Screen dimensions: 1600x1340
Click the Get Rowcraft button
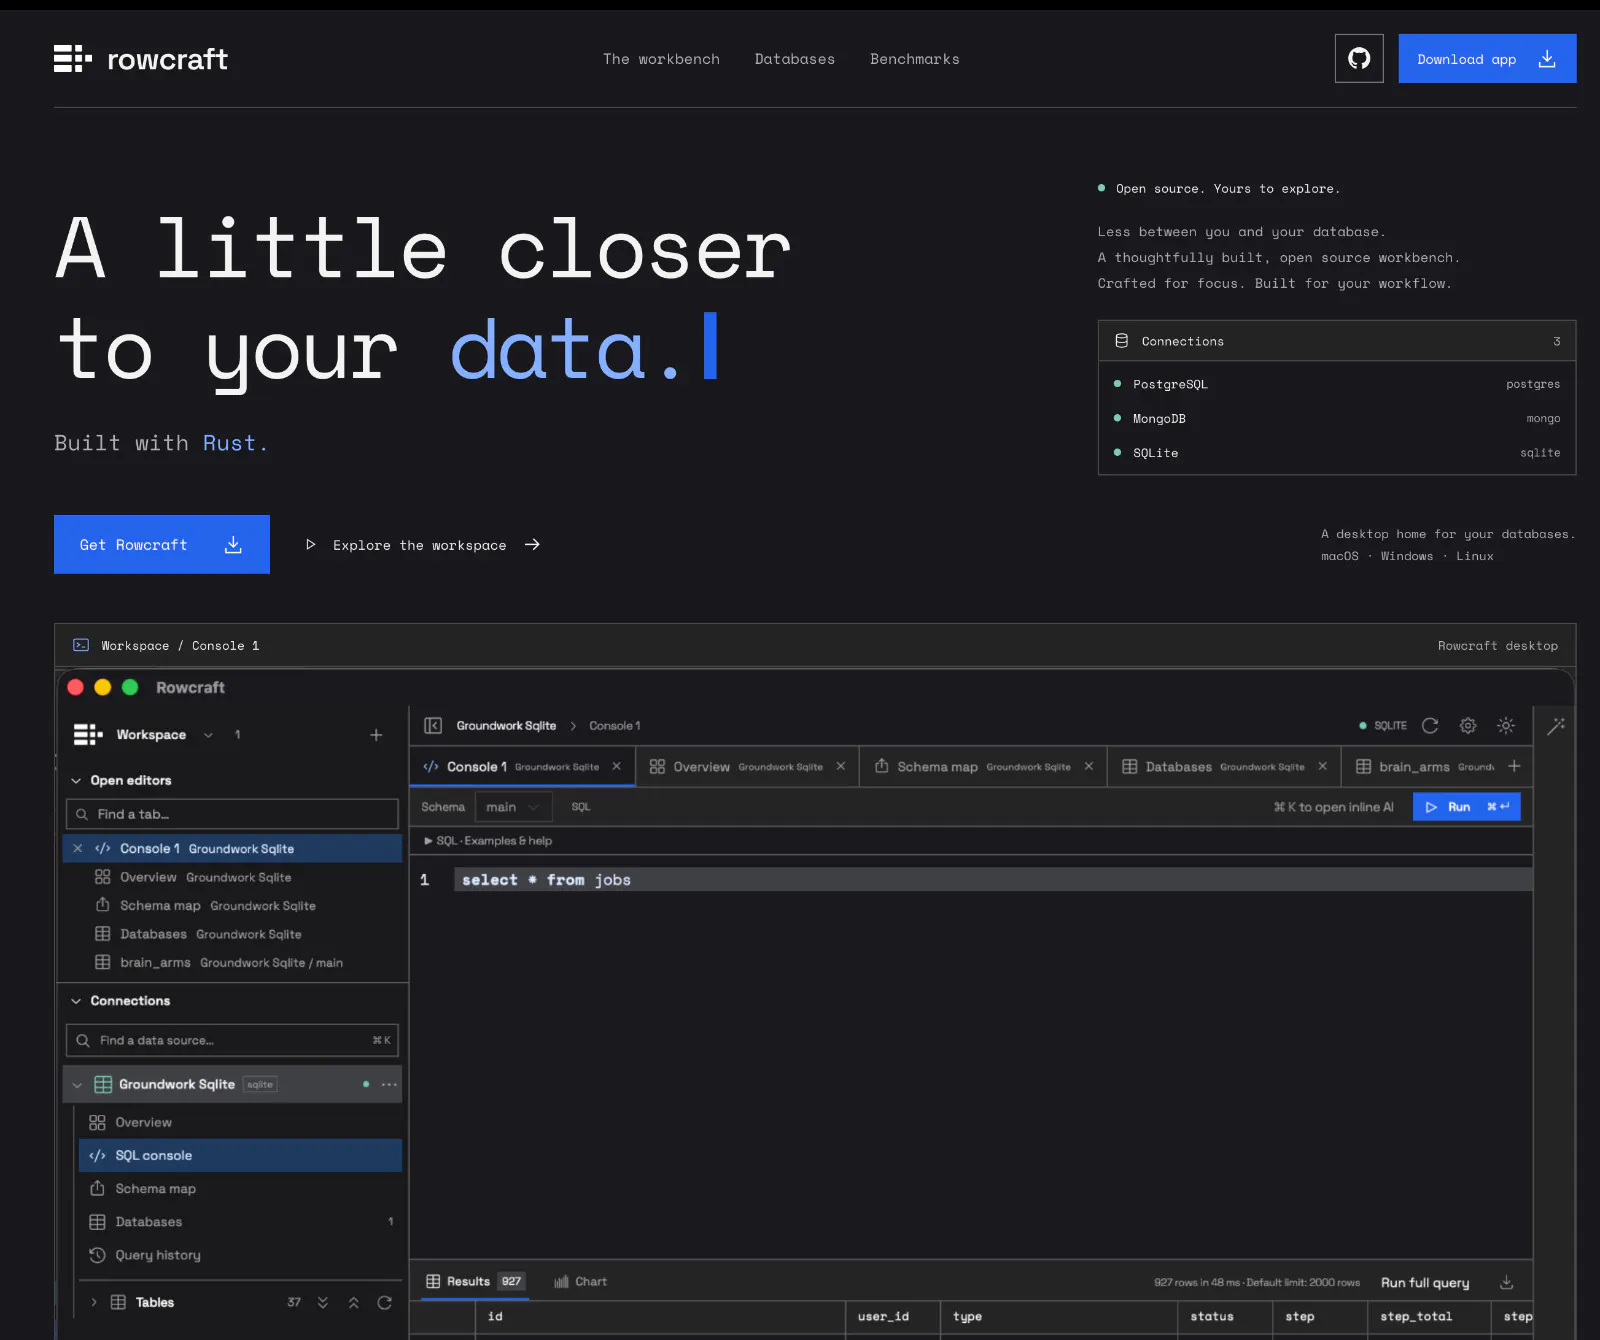pos(162,544)
